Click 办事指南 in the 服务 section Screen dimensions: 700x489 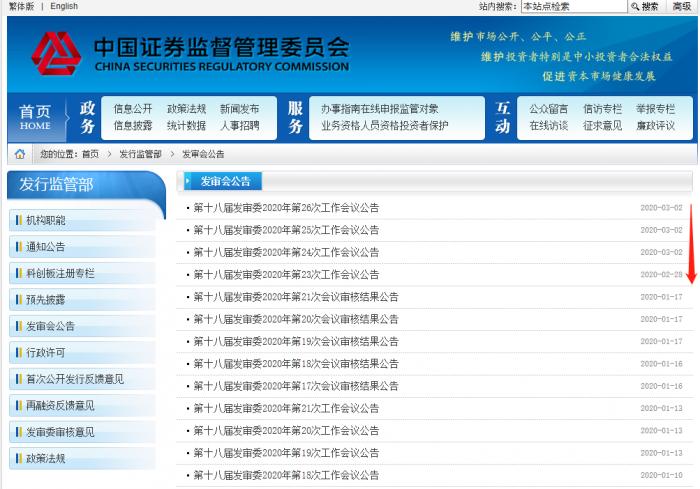pyautogui.click(x=340, y=109)
